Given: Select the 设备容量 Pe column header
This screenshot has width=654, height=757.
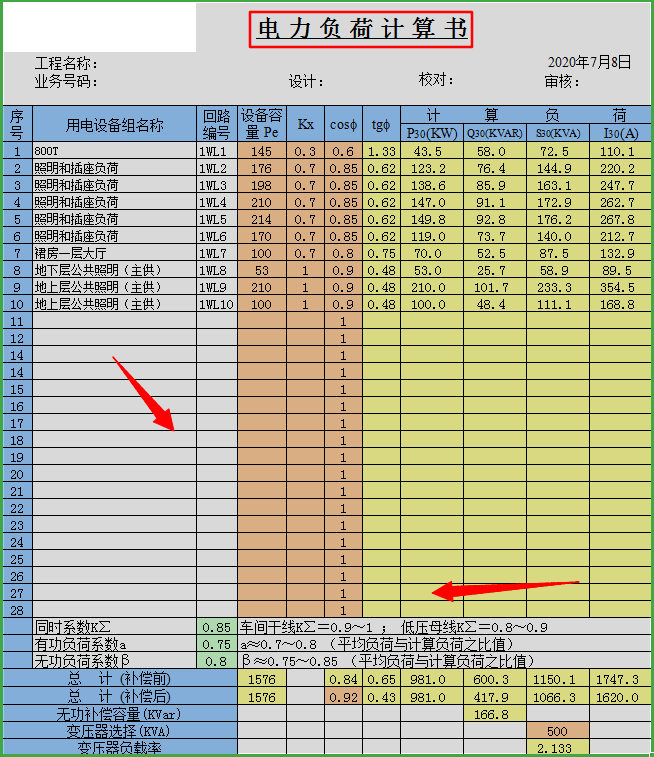Looking at the screenshot, I should [262, 124].
